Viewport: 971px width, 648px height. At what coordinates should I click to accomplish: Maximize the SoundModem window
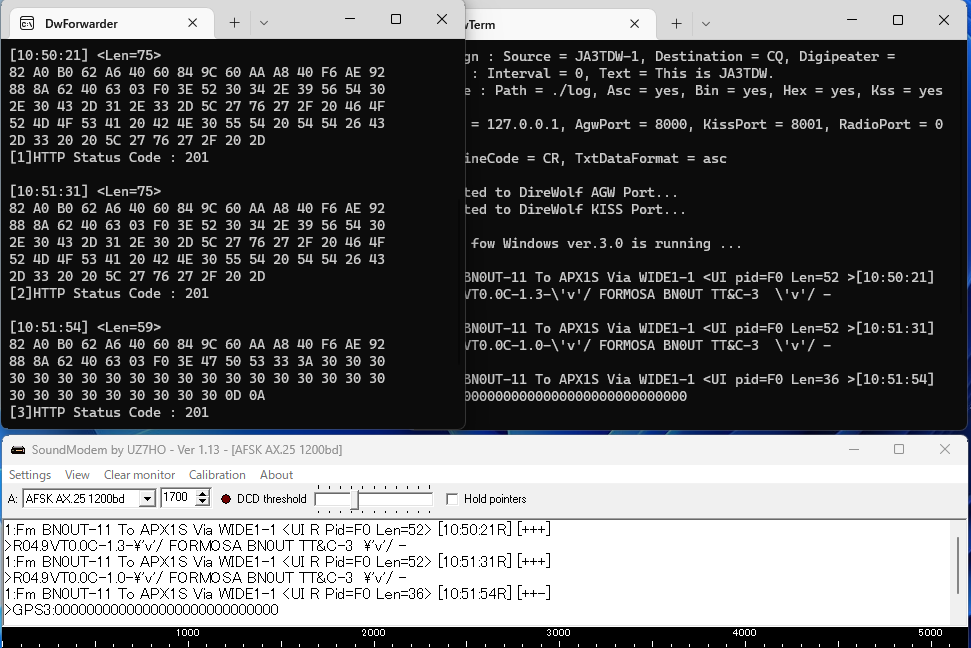click(899, 449)
